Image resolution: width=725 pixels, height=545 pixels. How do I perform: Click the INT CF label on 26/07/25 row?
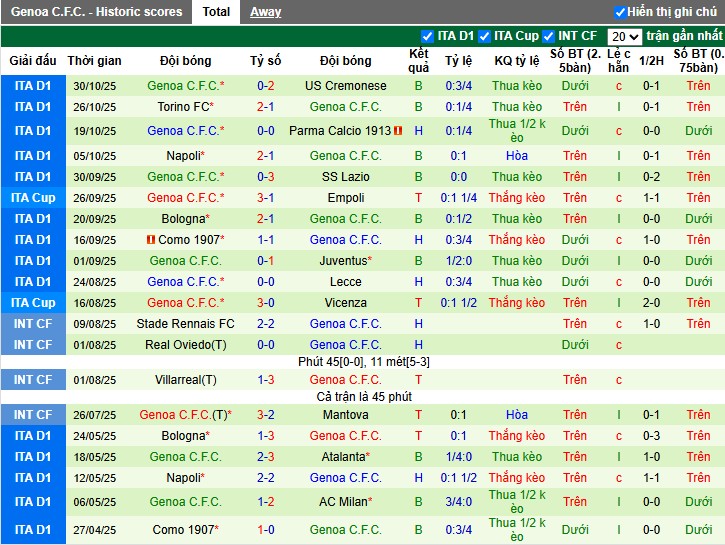click(x=33, y=415)
